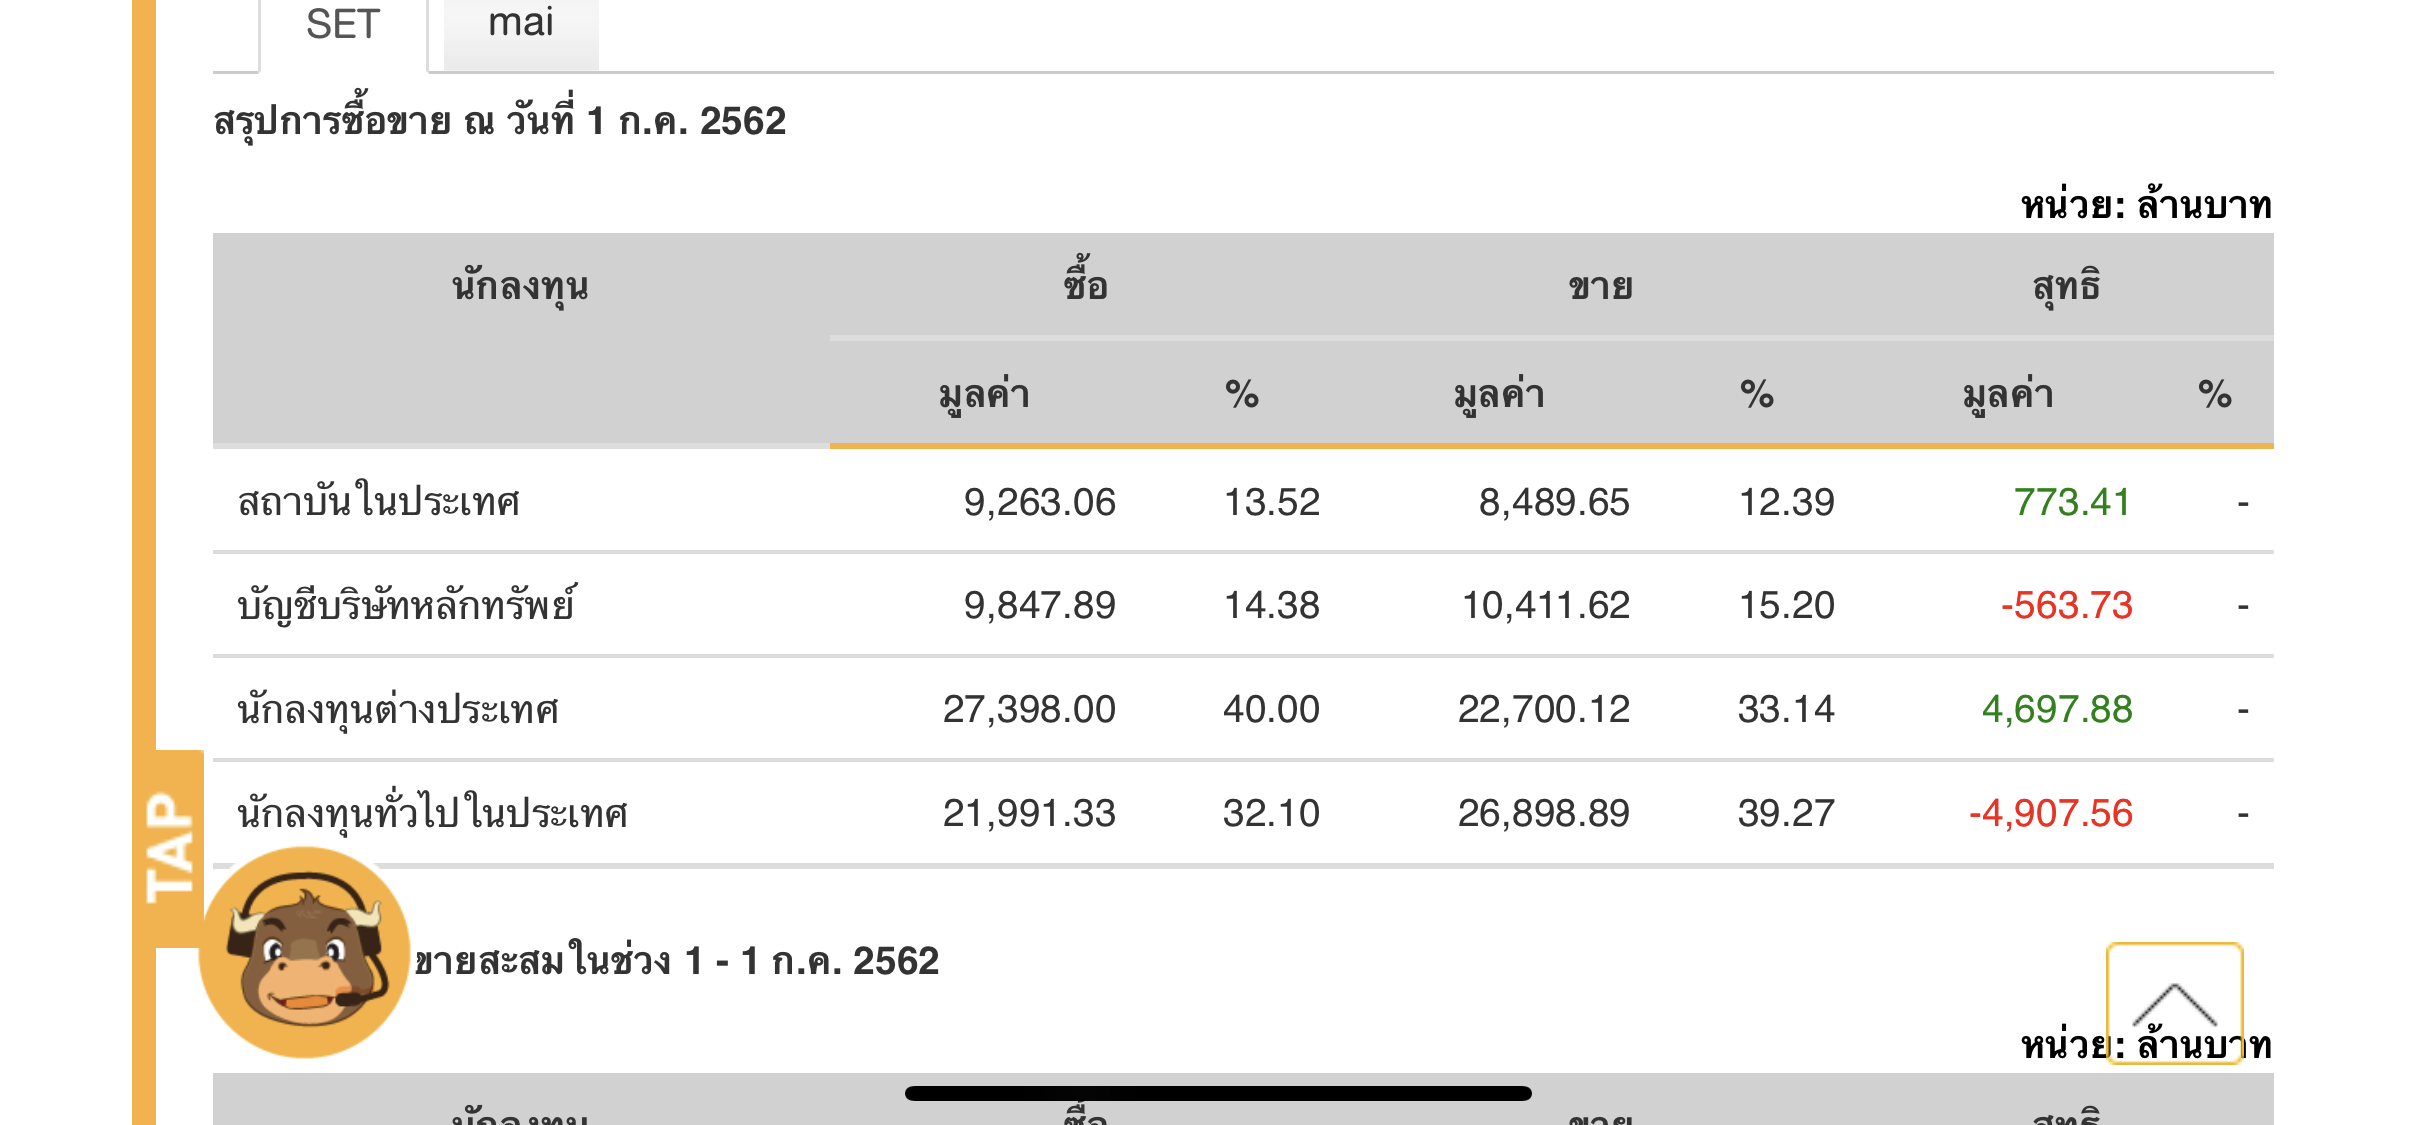
Task: Open the orange TAP side panel
Action: 170,848
